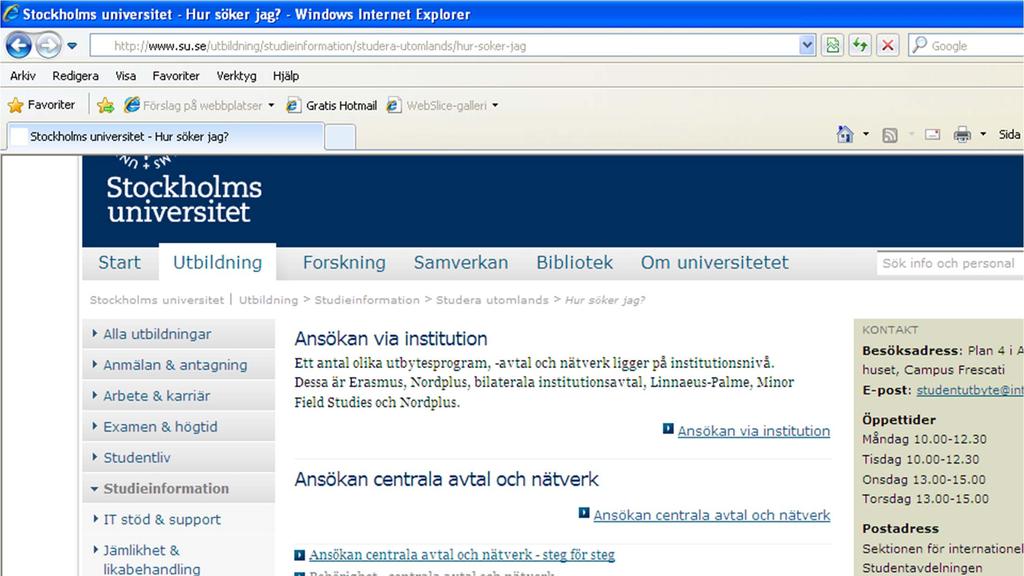The image size is (1024, 576).
Task: Open the Bibliotek navigation tab
Action: tap(575, 263)
